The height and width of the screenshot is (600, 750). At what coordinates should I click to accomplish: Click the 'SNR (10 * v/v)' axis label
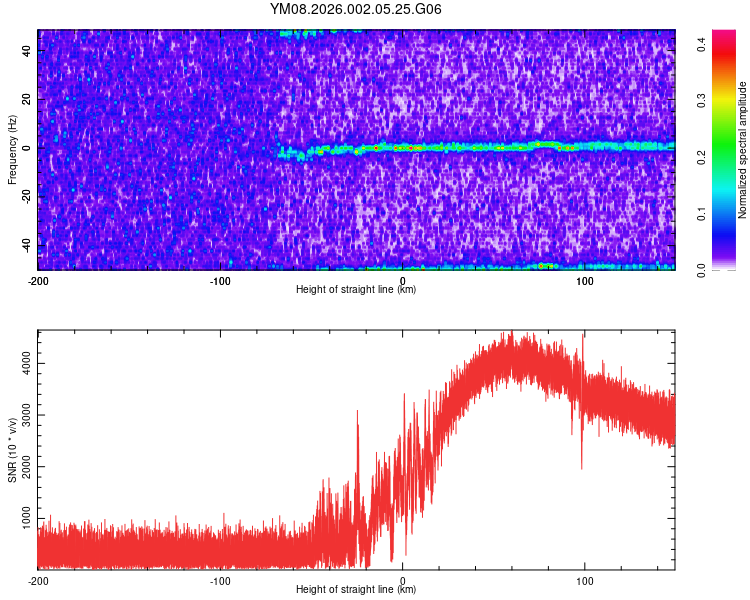[12, 449]
